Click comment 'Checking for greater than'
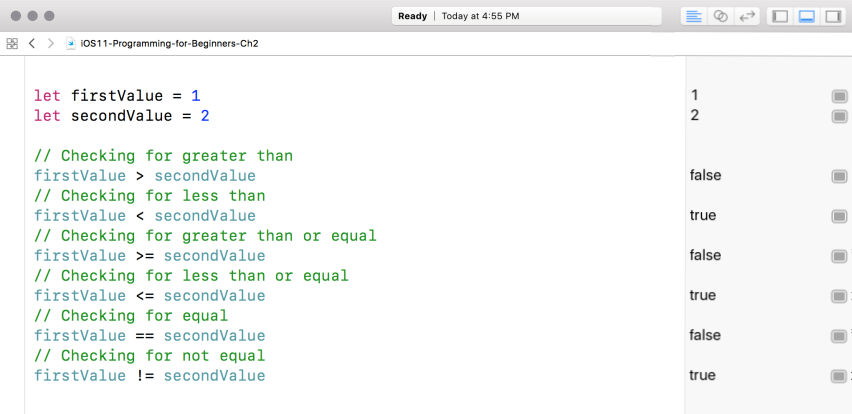Image resolution: width=852 pixels, height=414 pixels. click(164, 156)
